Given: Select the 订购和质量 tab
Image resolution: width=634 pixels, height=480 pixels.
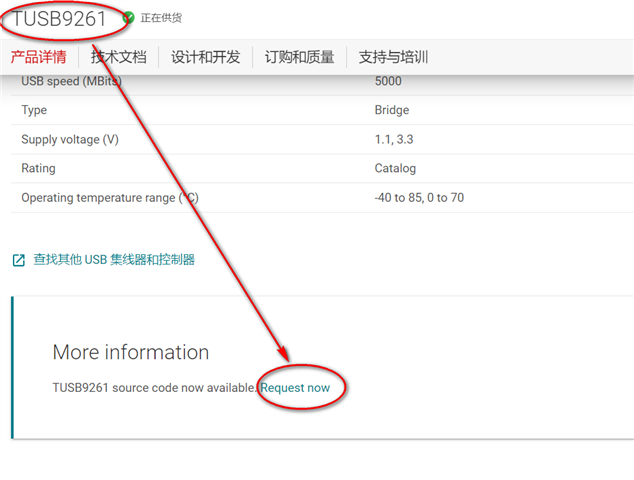Looking at the screenshot, I should click(300, 57).
